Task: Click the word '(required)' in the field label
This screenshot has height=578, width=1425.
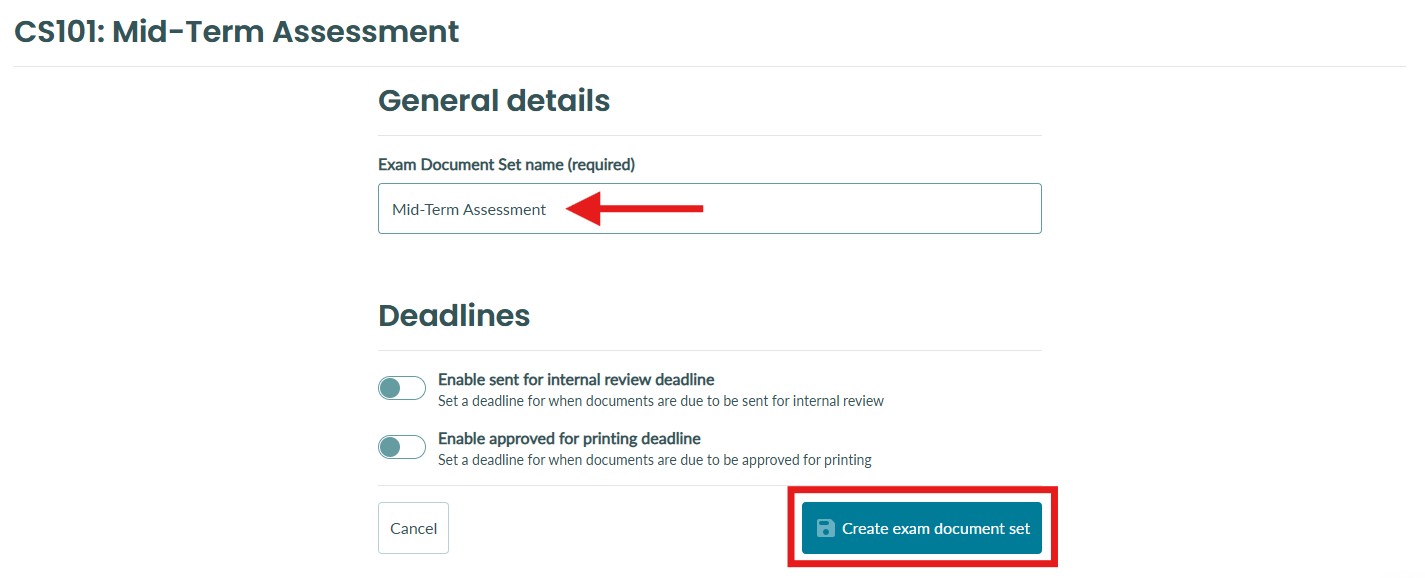Action: click(601, 164)
